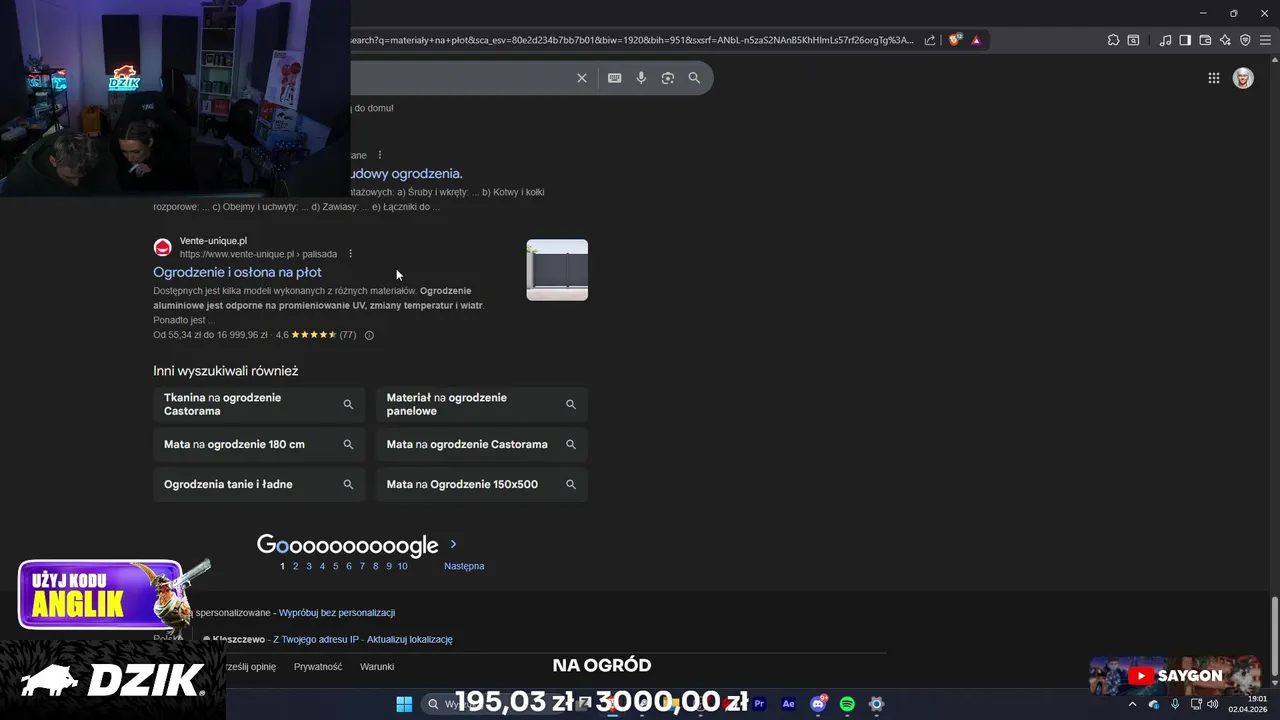The width and height of the screenshot is (1280, 720).
Task: Open the settings gear app on taskbar
Action: [x=876, y=704]
